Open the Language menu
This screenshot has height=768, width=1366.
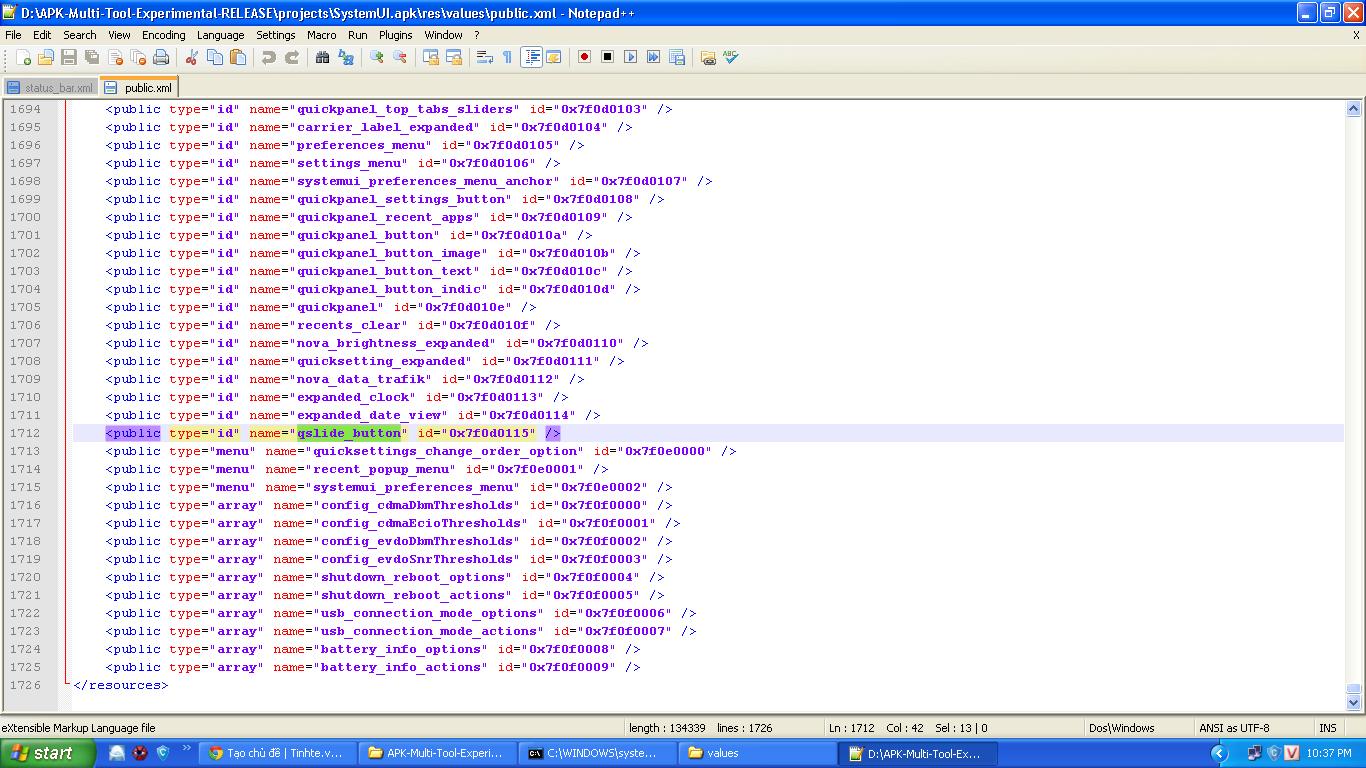click(x=221, y=35)
